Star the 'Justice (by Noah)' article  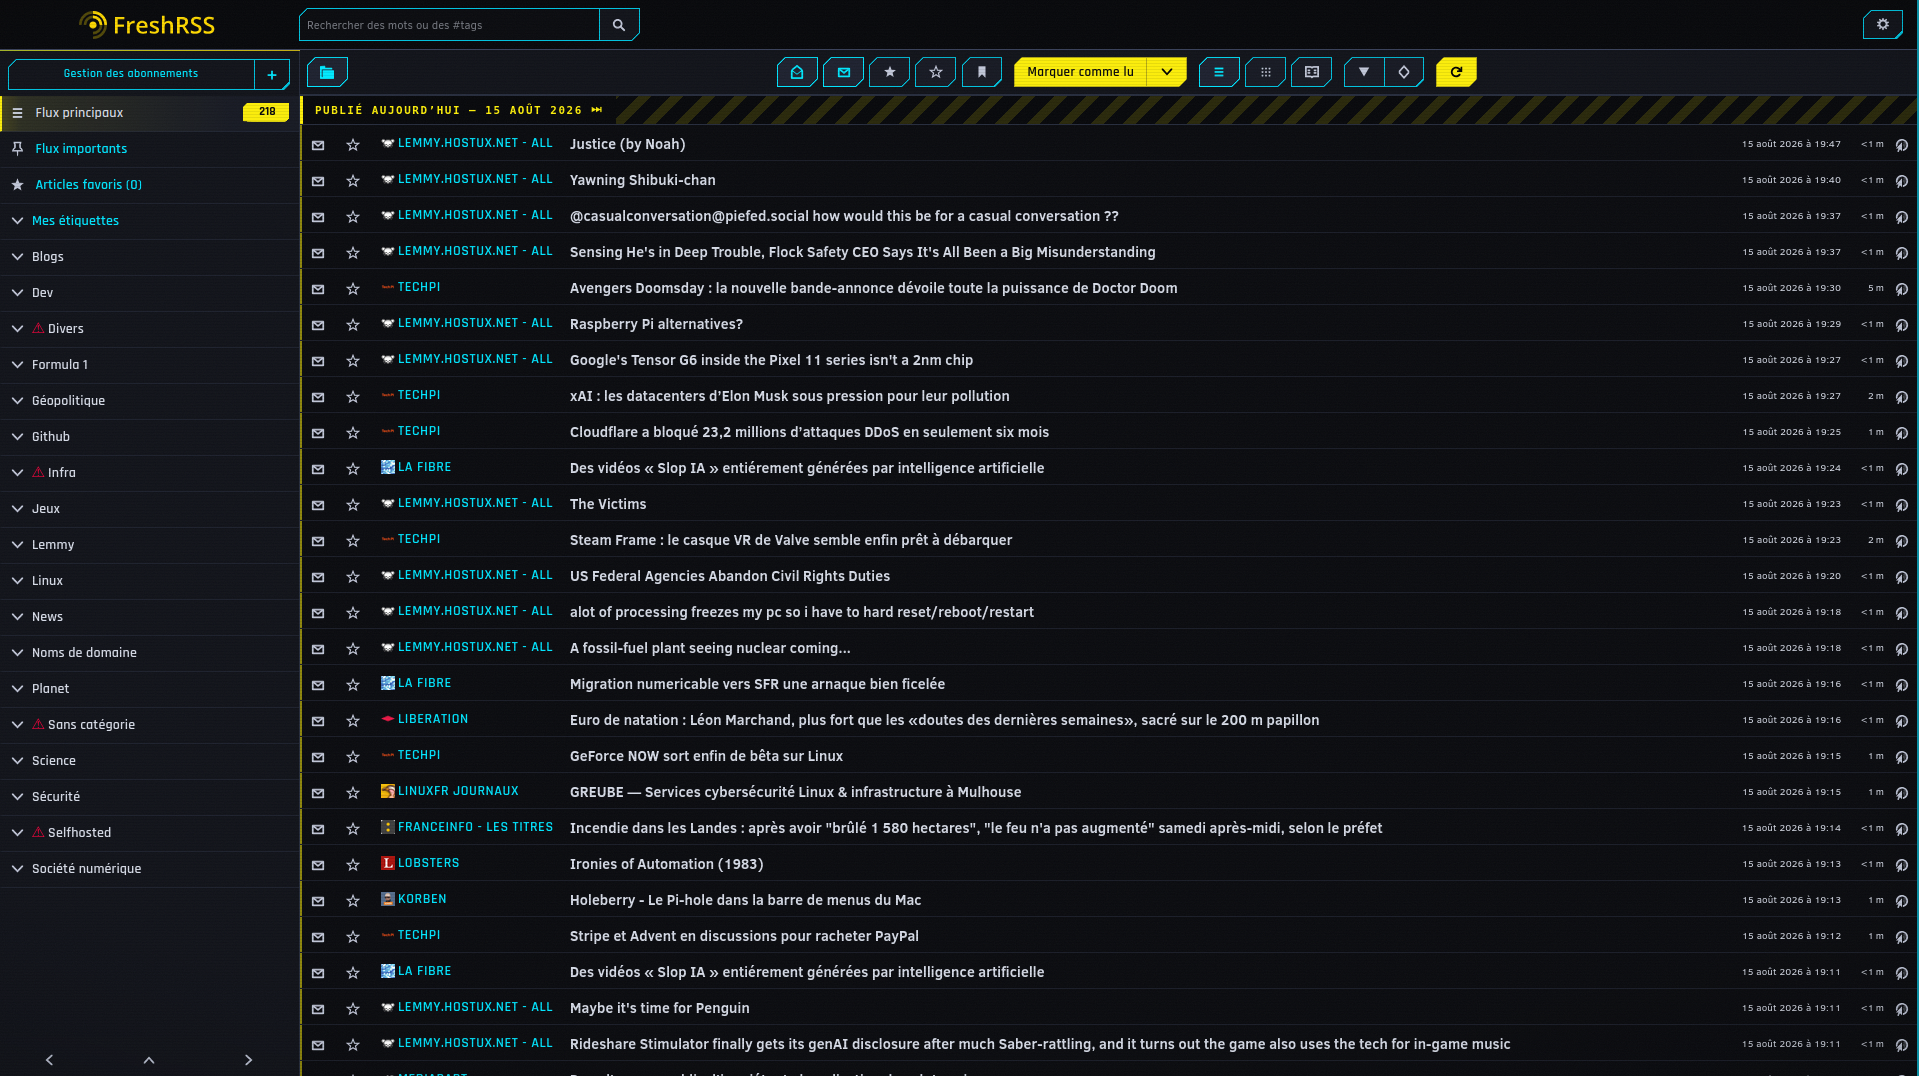click(353, 145)
